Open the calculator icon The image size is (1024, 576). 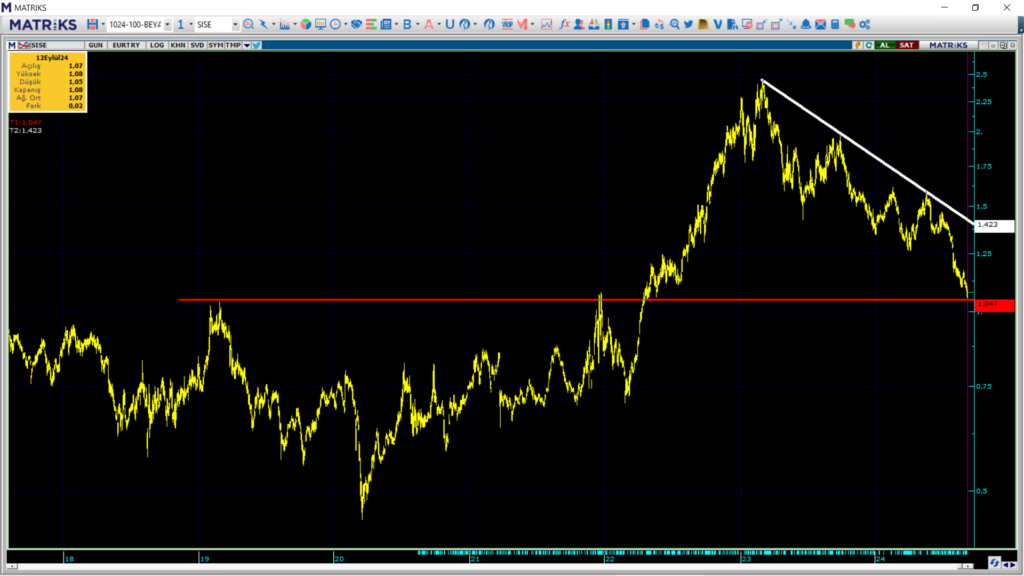point(835,24)
